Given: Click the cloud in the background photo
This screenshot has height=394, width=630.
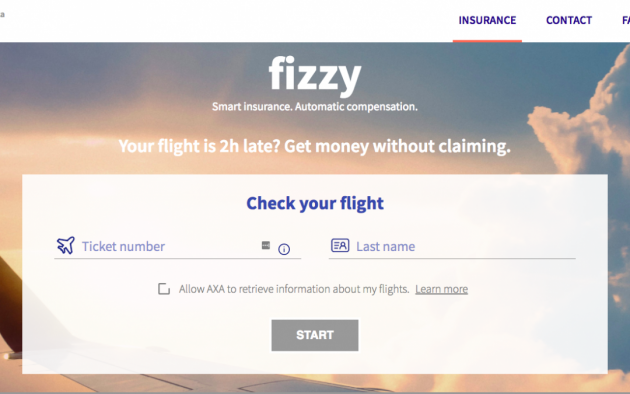Looking at the screenshot, I should [583, 120].
